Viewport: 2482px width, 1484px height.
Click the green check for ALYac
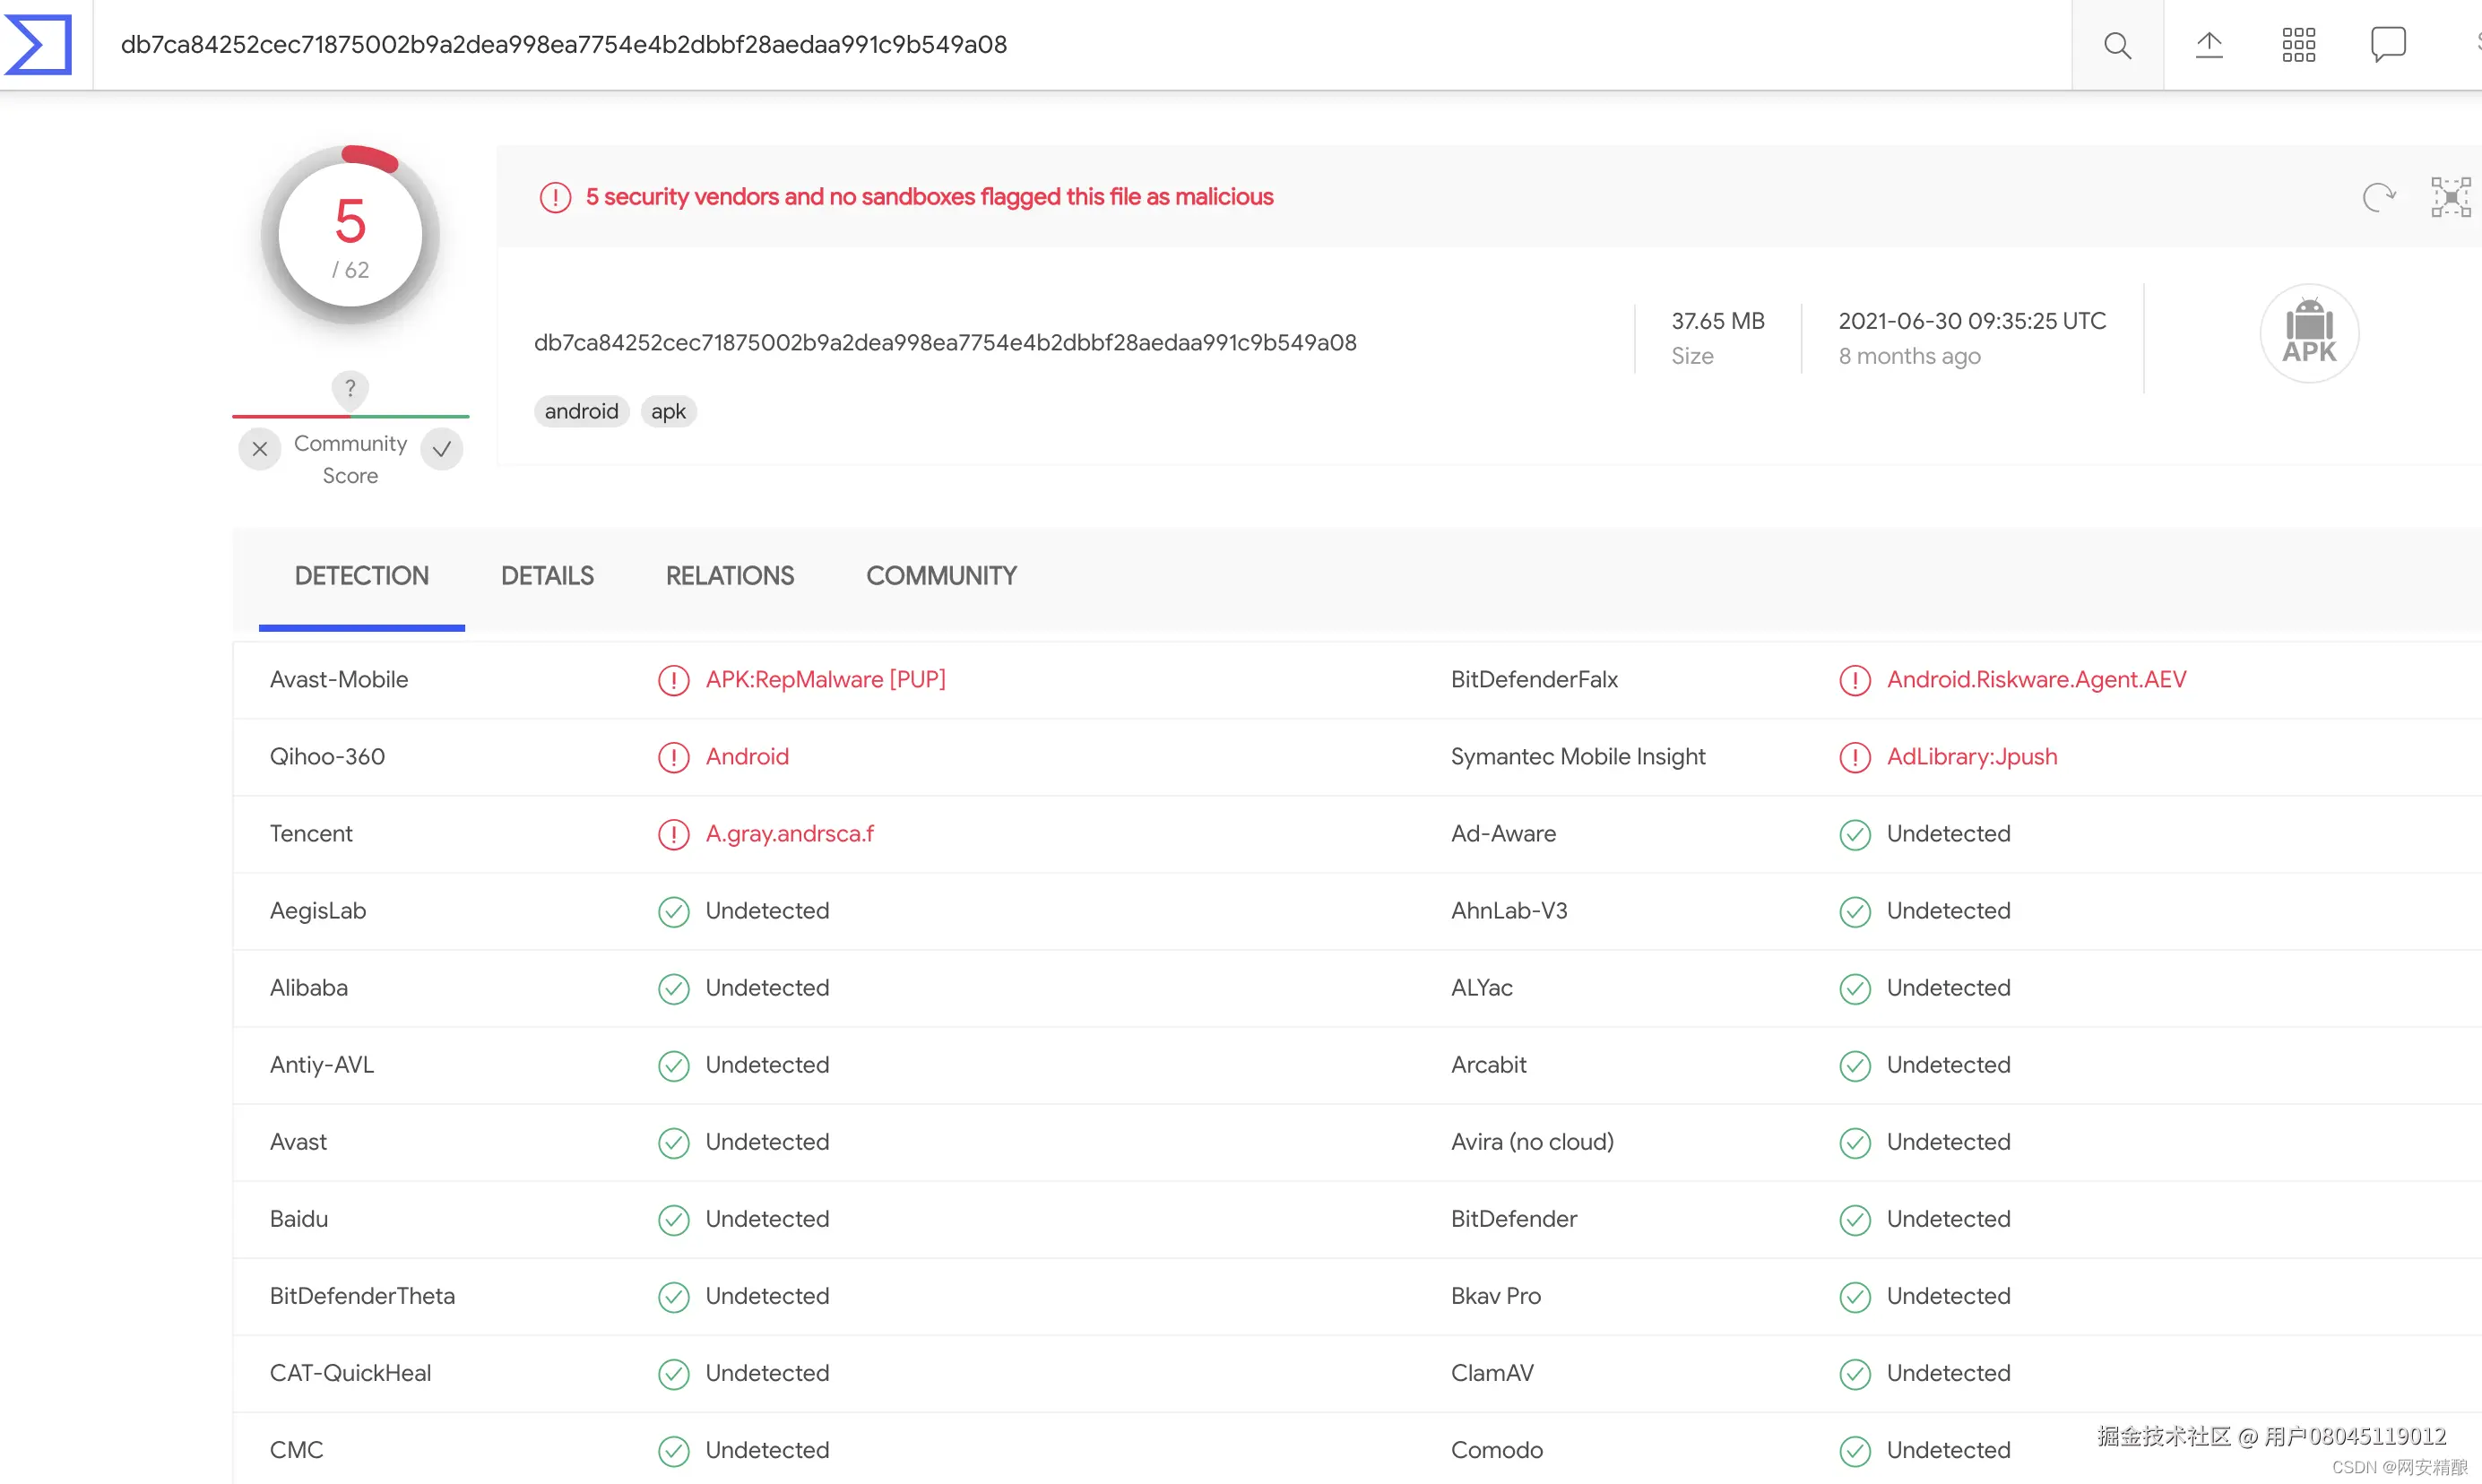(1855, 989)
